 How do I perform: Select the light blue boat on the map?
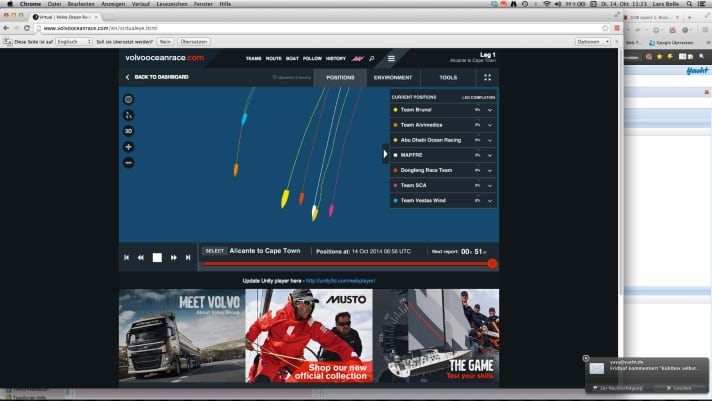click(244, 119)
